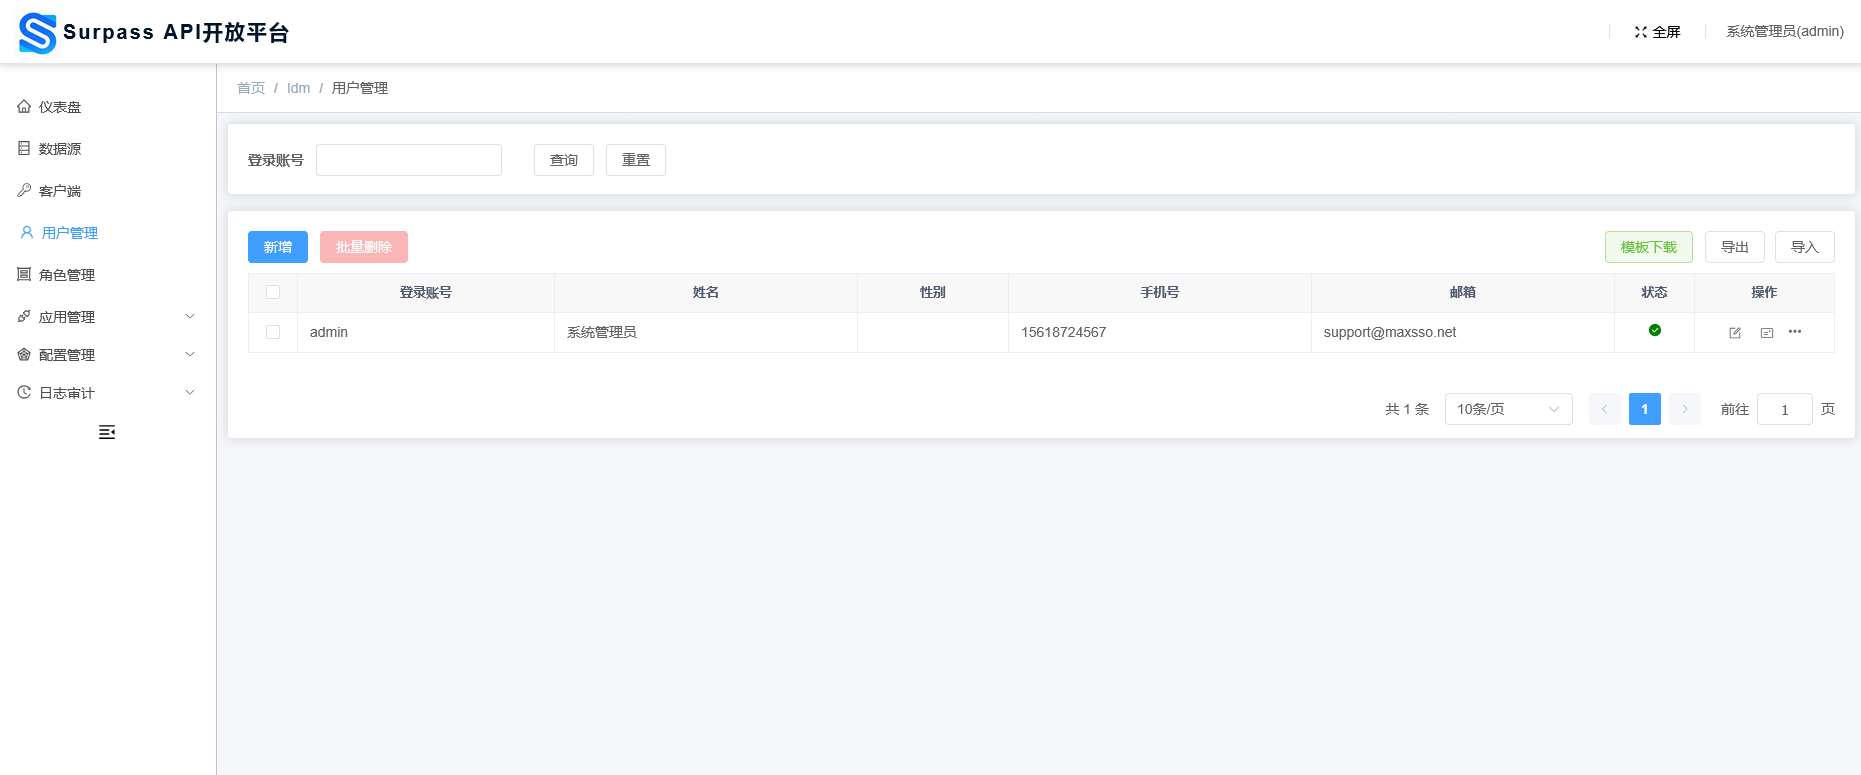Image resolution: width=1861 pixels, height=775 pixels.
Task: Click the email support@maxsso.net
Action: click(x=1390, y=332)
